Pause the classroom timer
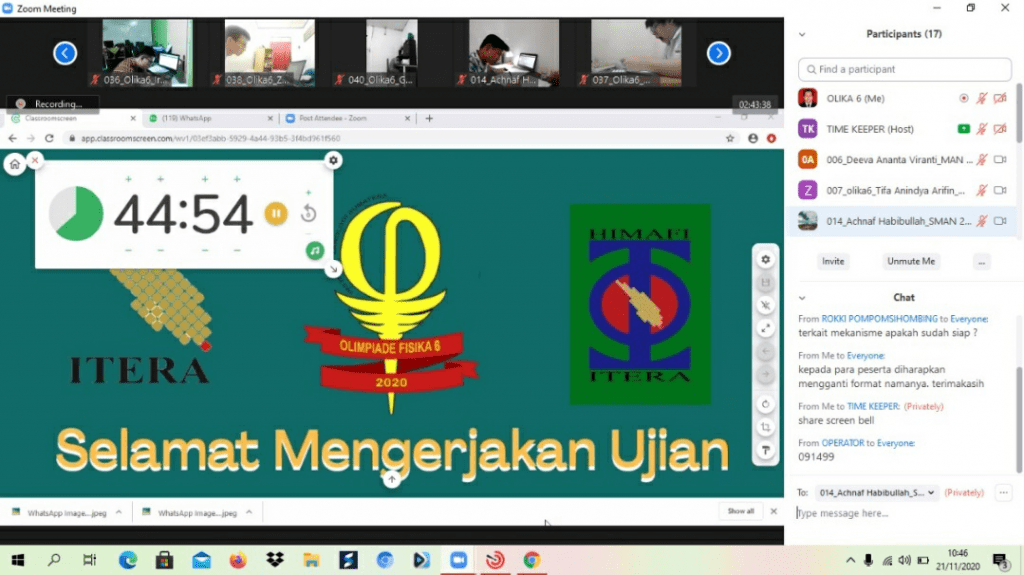Viewport: 1024px width, 575px height. pos(276,214)
